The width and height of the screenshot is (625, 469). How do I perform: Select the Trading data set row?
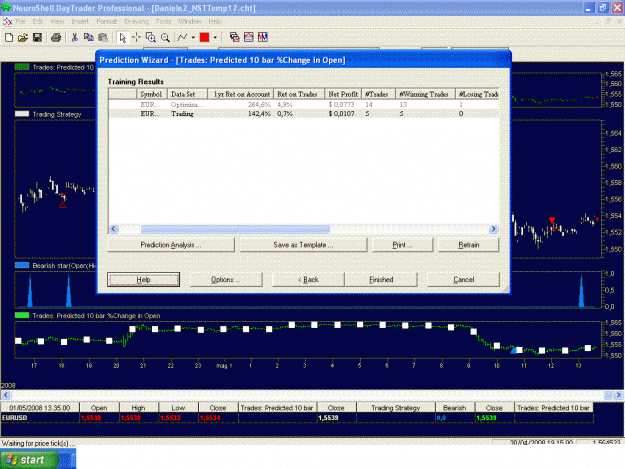(304, 114)
